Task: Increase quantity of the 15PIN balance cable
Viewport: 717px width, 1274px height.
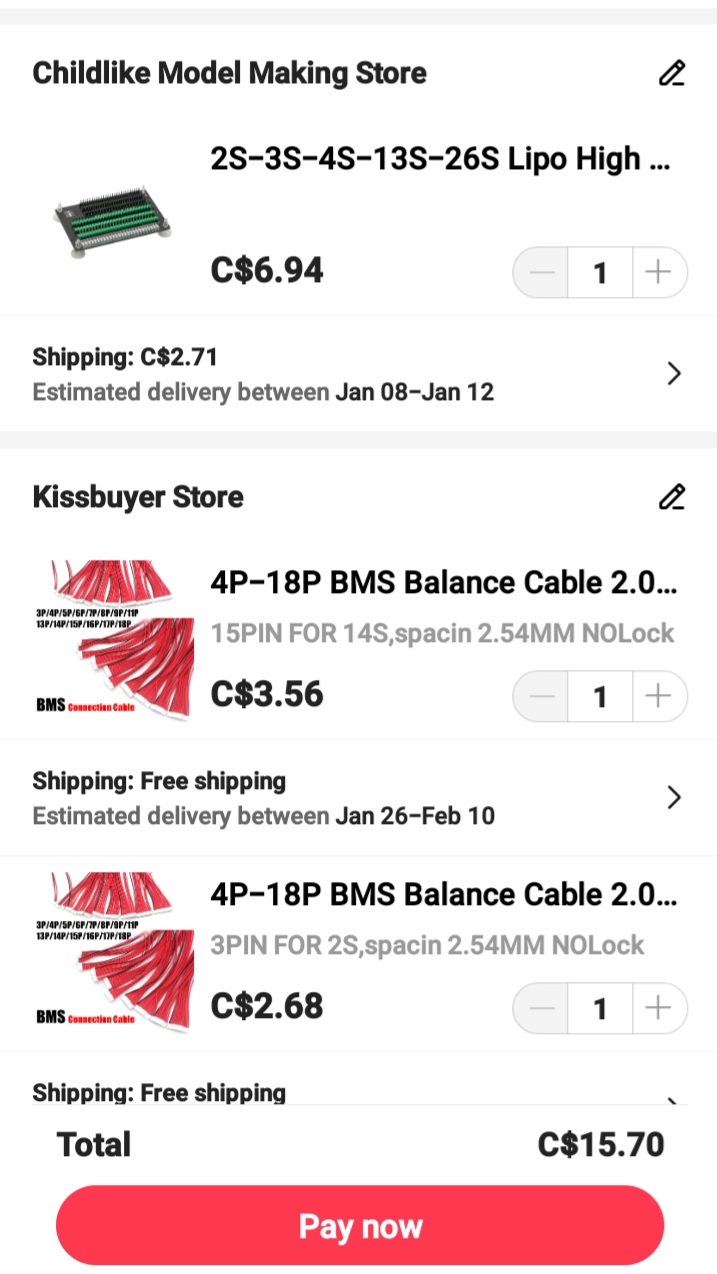Action: tap(660, 696)
